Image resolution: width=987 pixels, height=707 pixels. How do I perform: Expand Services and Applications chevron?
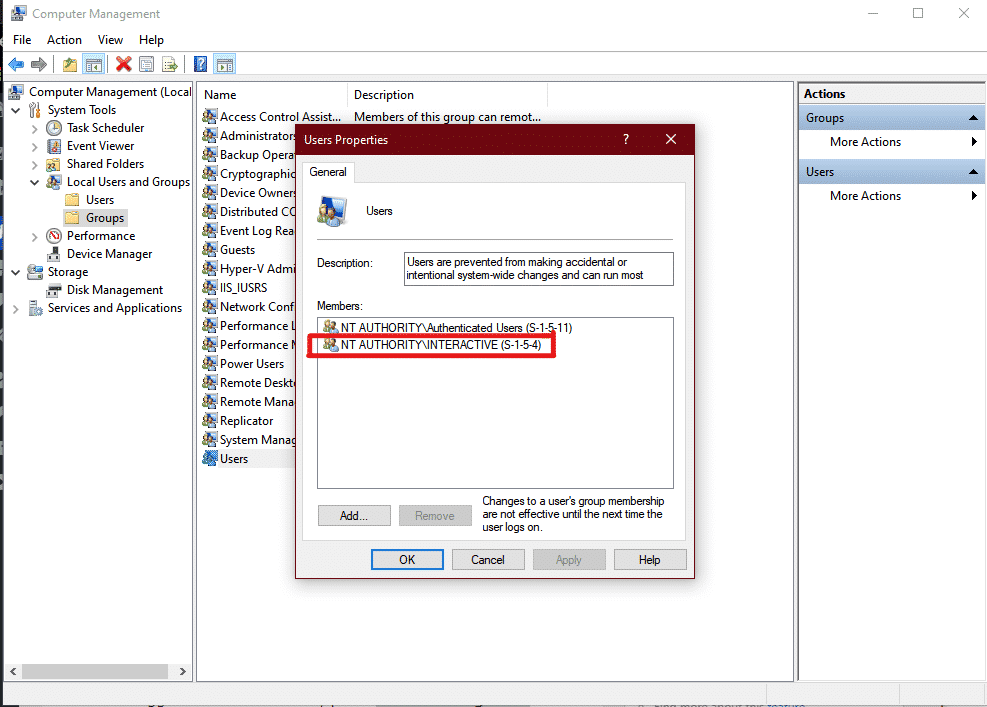(x=16, y=309)
